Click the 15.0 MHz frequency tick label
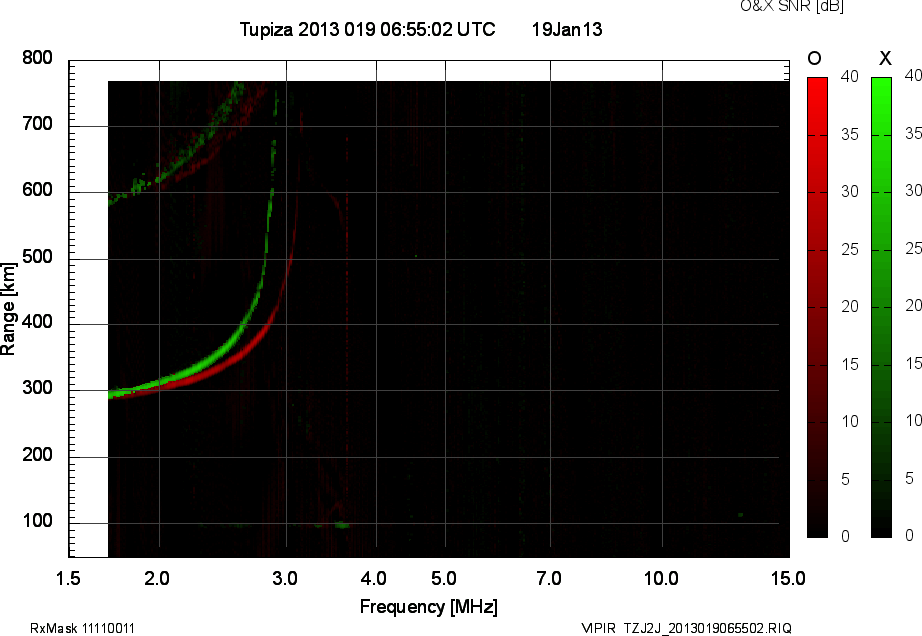This screenshot has height=636, width=922. click(788, 578)
